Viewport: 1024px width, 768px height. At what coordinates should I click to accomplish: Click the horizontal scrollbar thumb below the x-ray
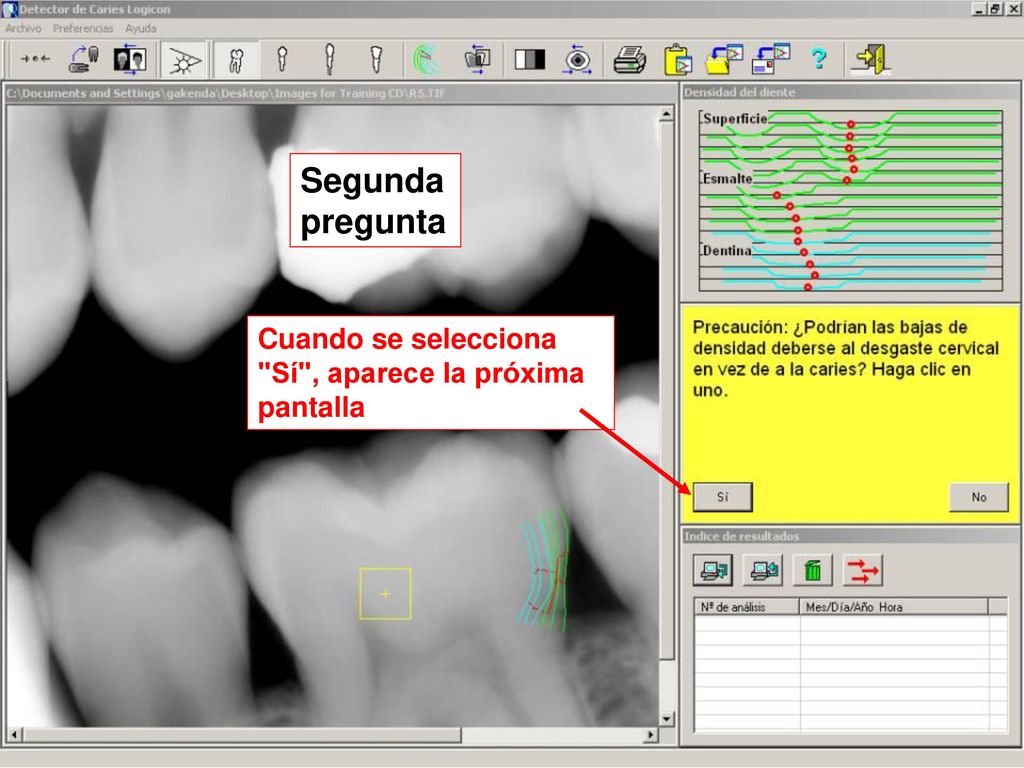click(x=242, y=735)
